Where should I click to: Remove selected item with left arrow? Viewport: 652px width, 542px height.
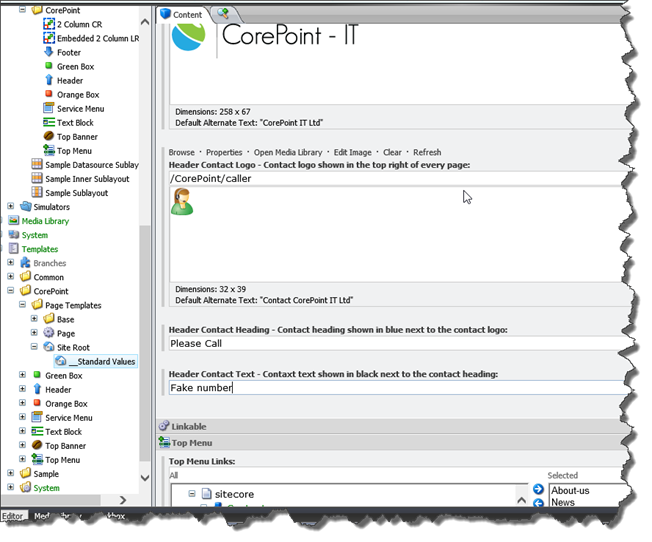click(x=538, y=503)
